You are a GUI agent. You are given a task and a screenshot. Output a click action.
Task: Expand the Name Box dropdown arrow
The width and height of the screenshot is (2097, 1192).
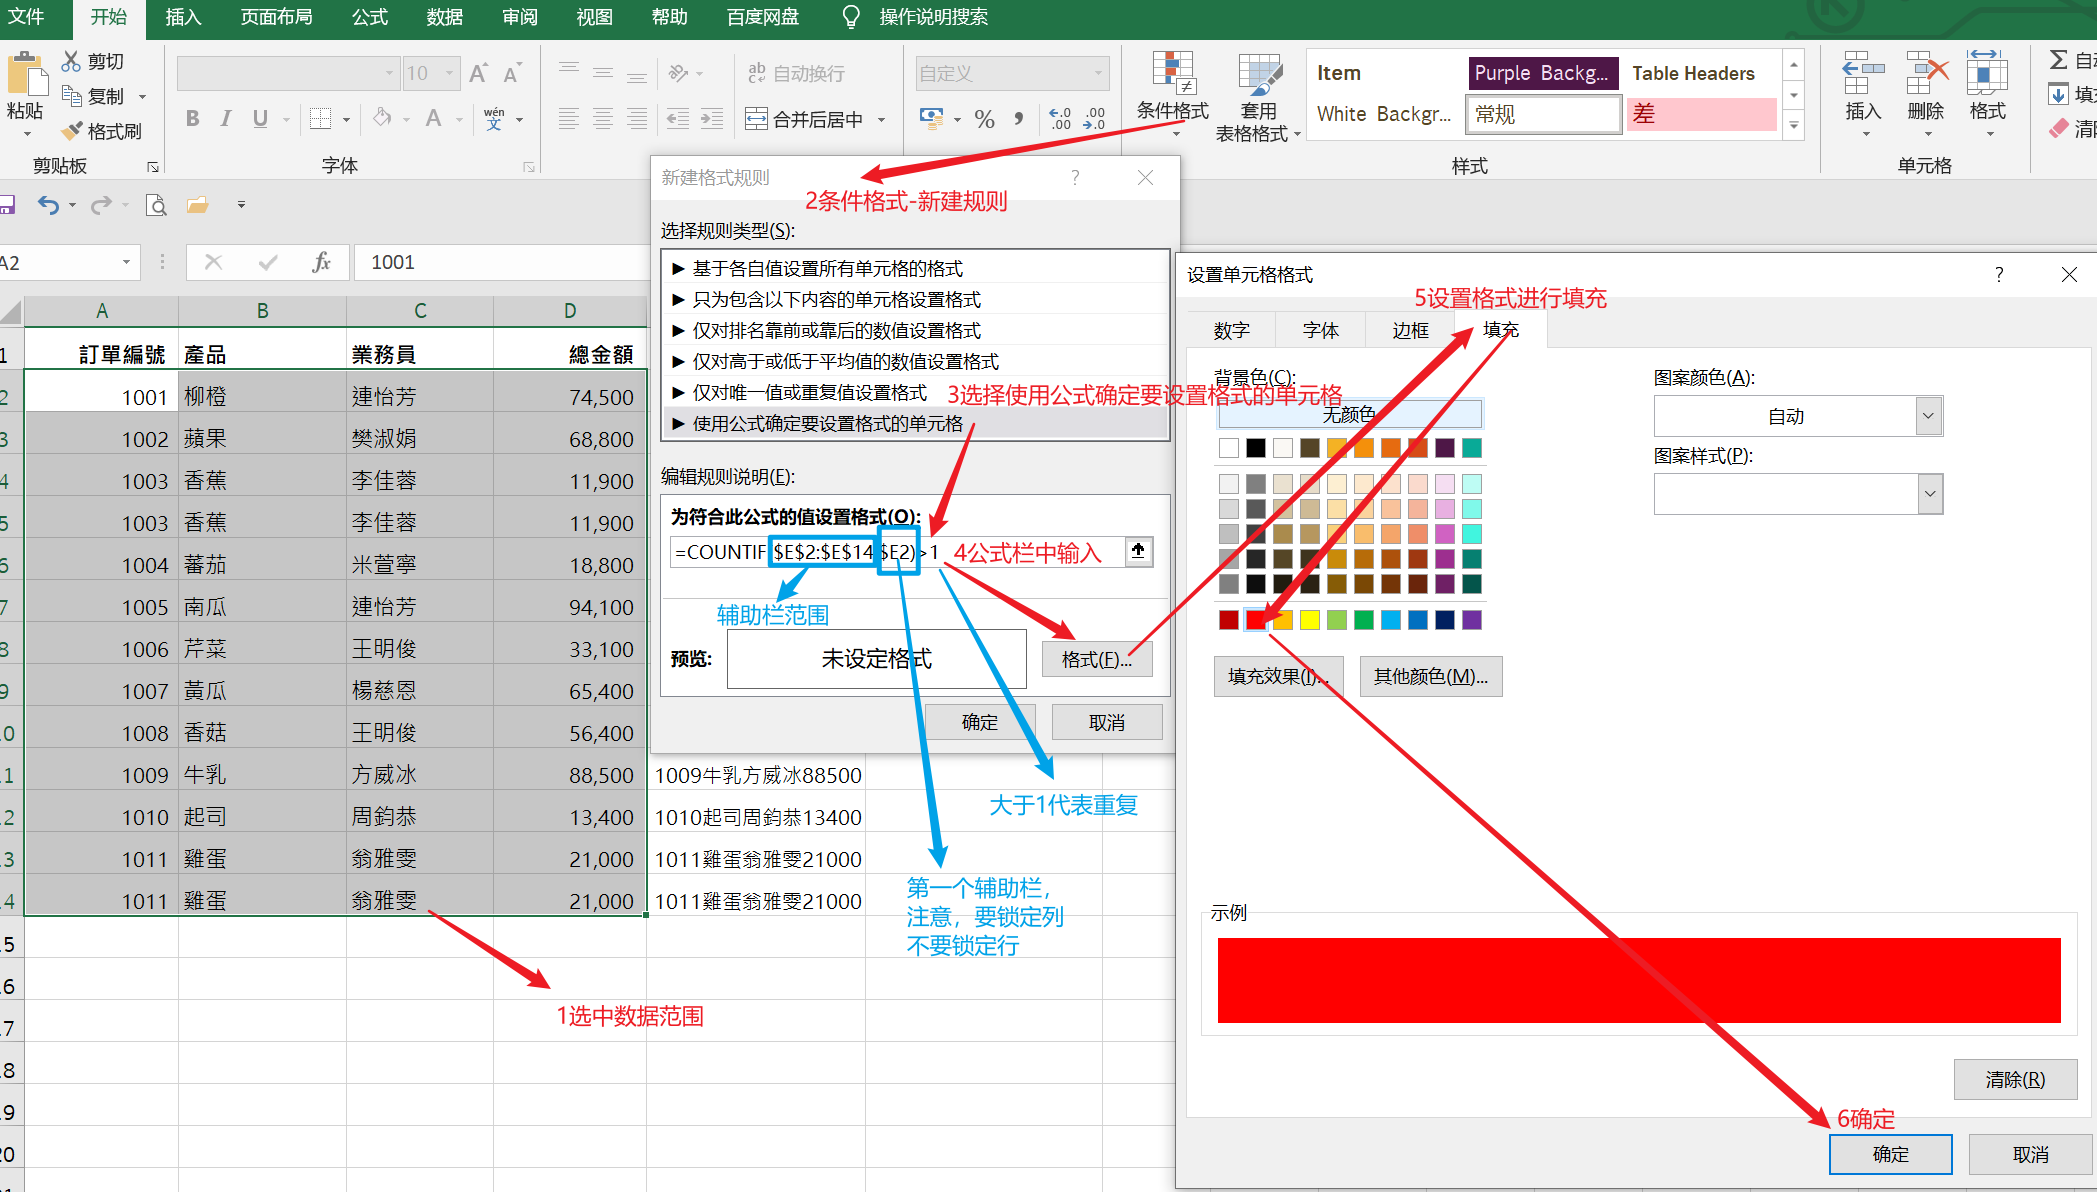pyautogui.click(x=126, y=262)
